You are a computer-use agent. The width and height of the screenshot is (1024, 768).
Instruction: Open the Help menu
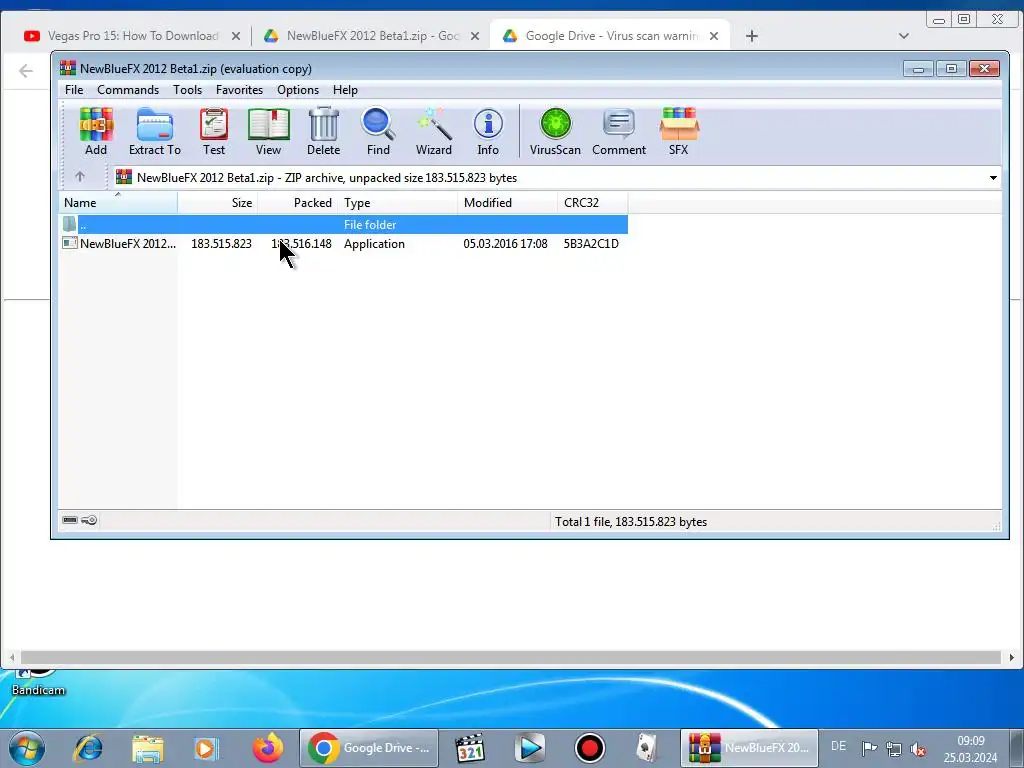click(x=345, y=90)
